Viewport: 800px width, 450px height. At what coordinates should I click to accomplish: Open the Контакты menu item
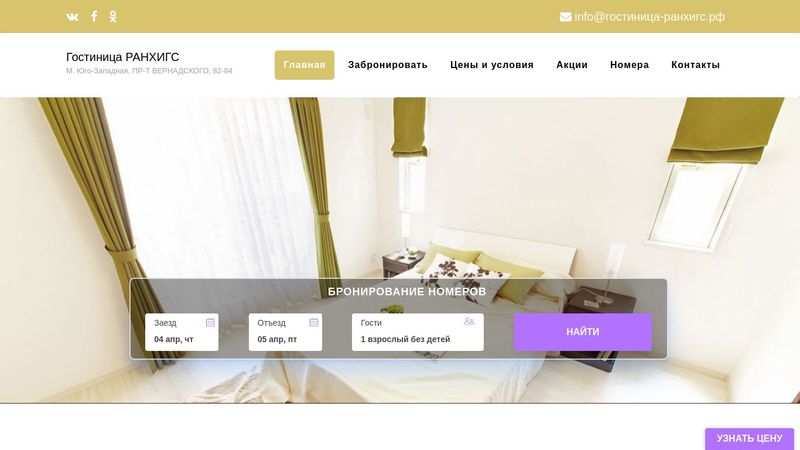click(x=695, y=65)
